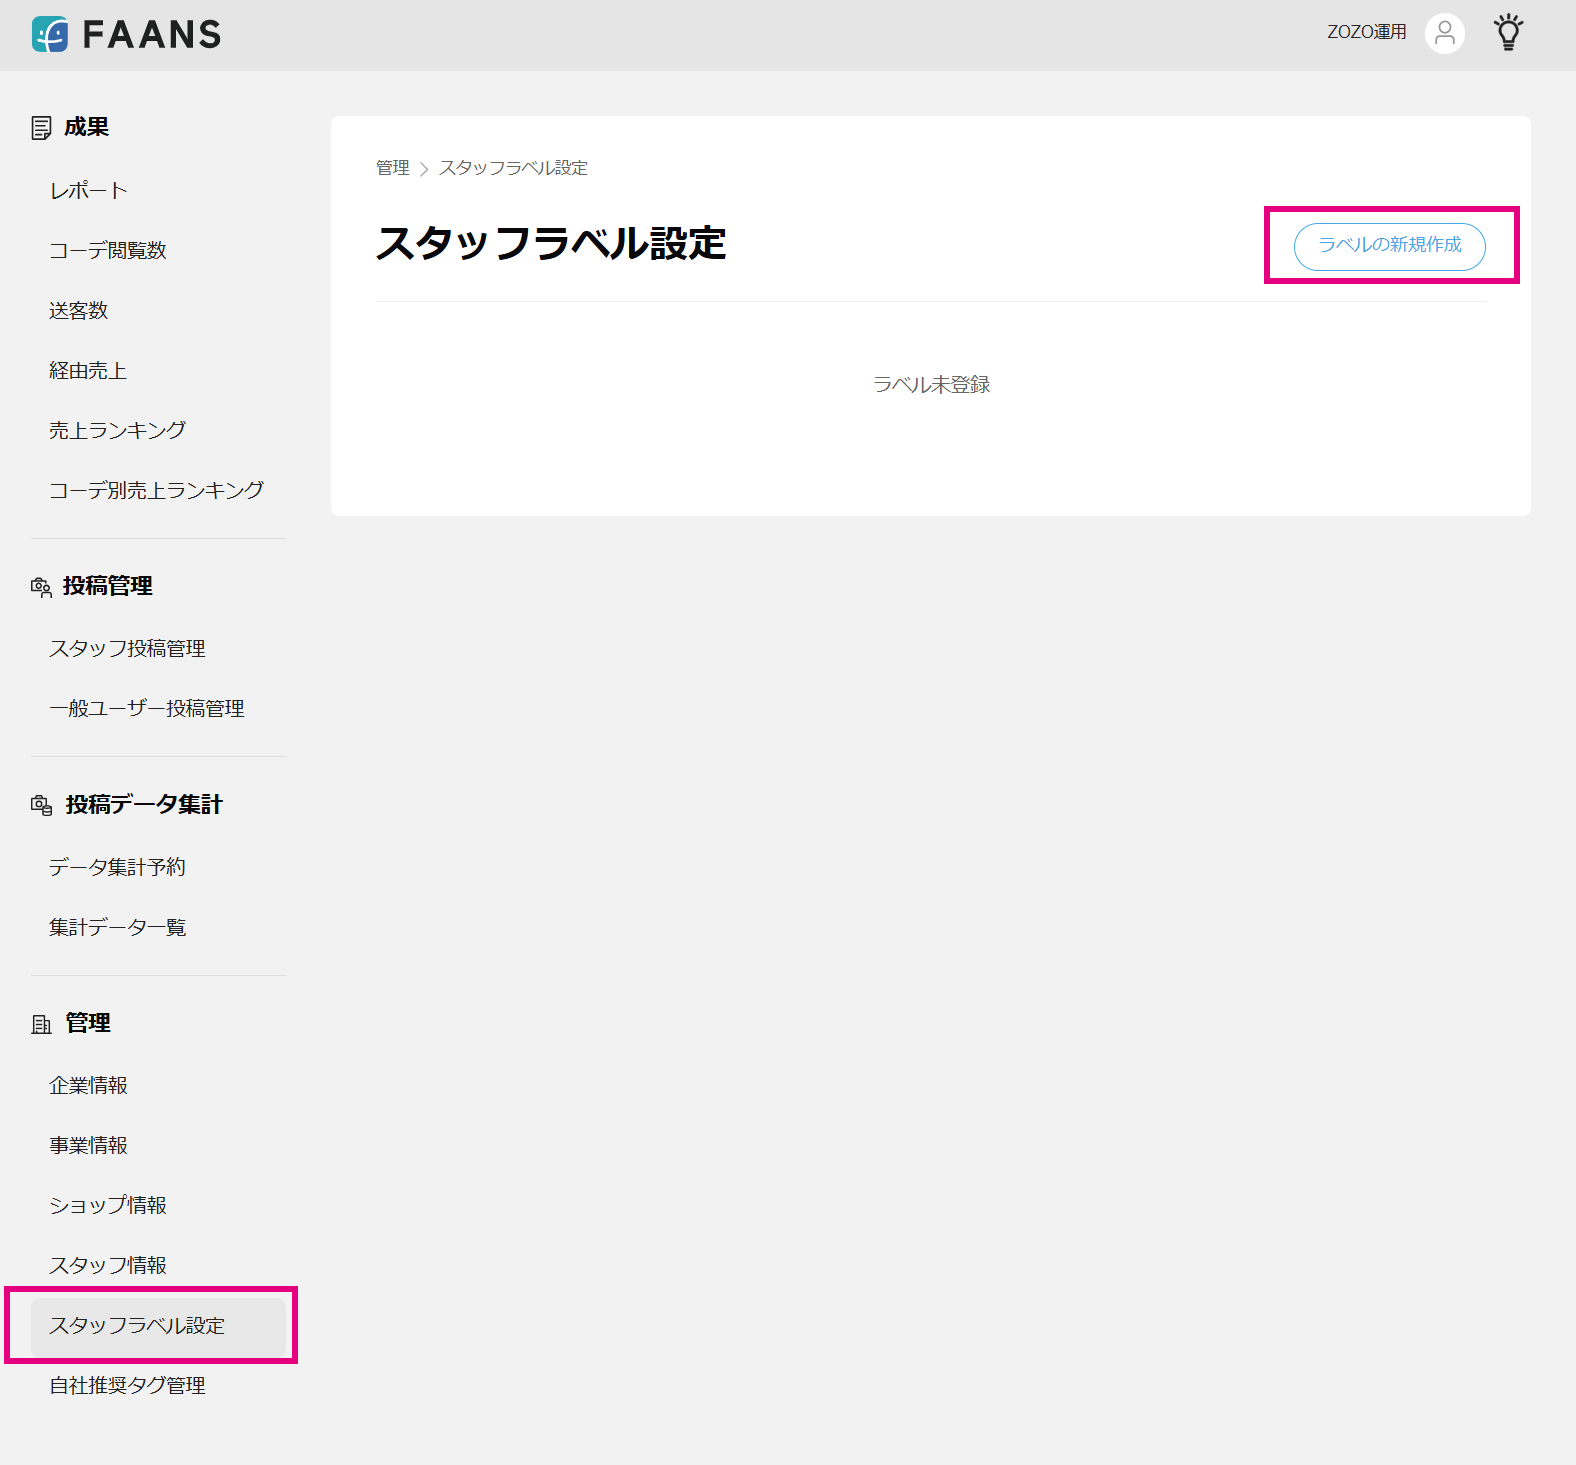Click the 成果 report document icon

tap(41, 128)
